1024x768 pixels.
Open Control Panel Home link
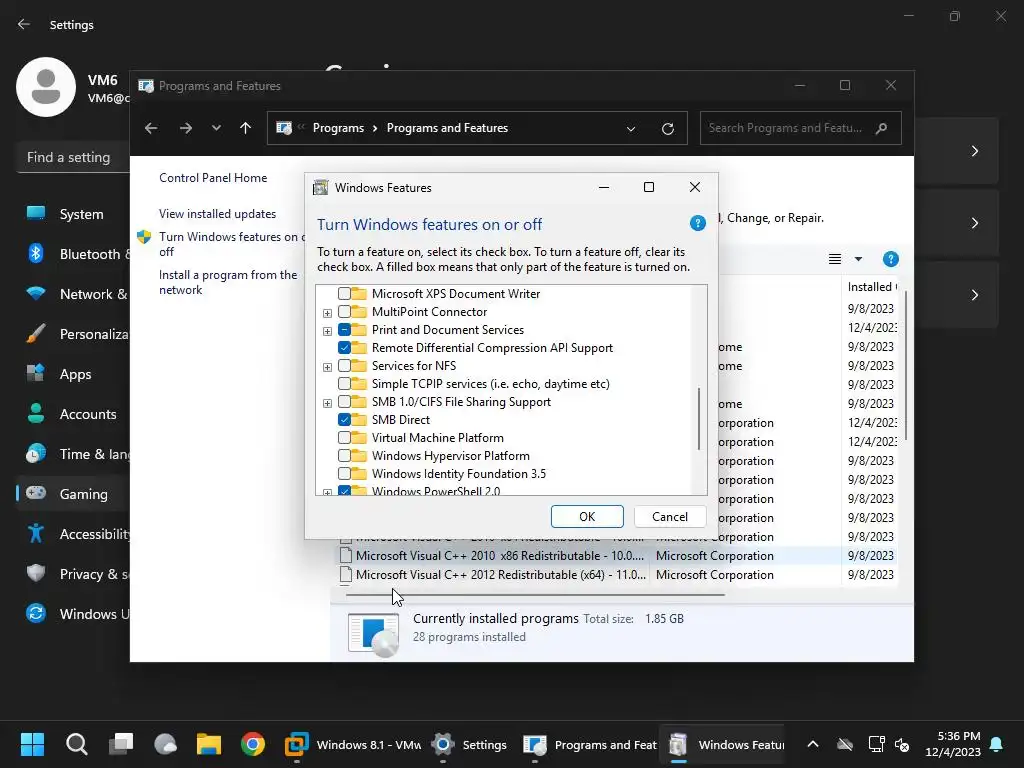coord(213,178)
